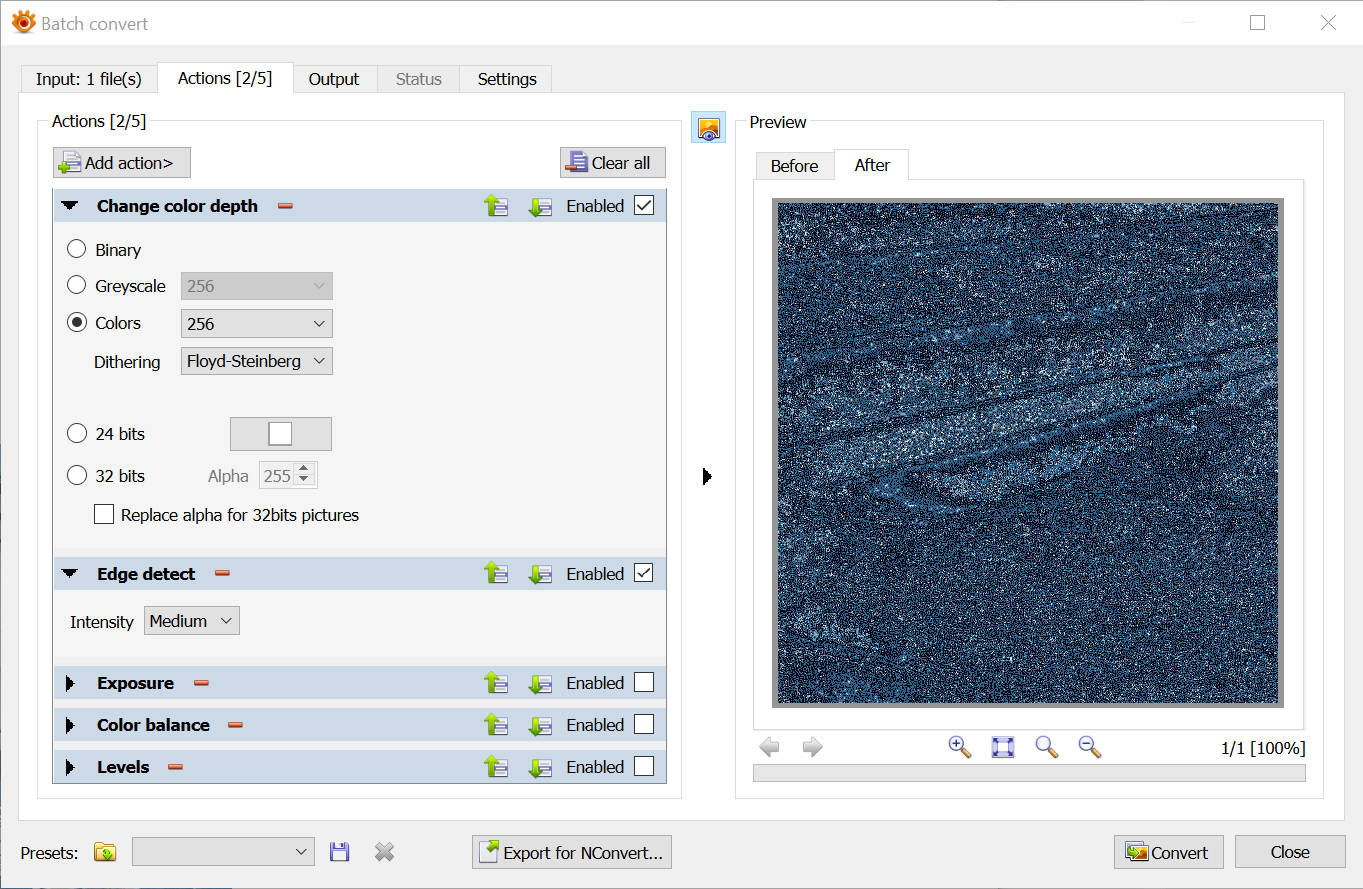Viewport: 1363px width, 889px height.
Task: Save the current preset
Action: (340, 852)
